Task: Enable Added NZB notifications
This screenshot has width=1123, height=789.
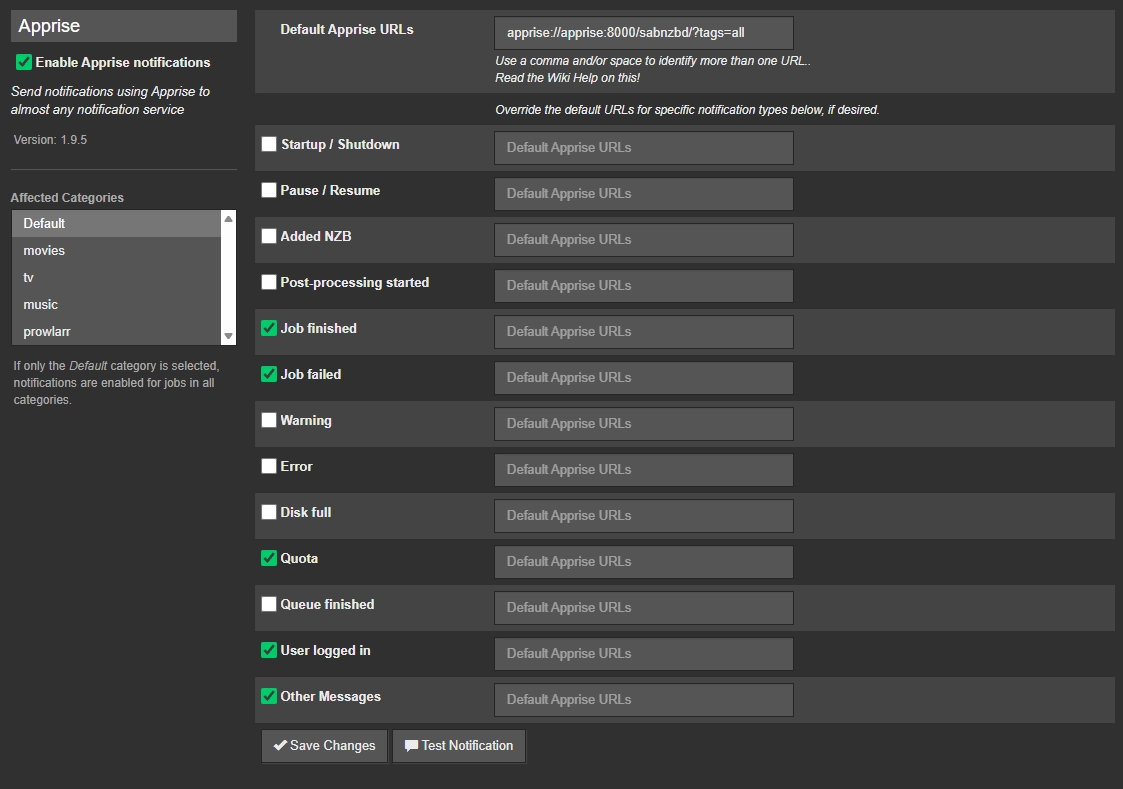Action: coord(268,235)
